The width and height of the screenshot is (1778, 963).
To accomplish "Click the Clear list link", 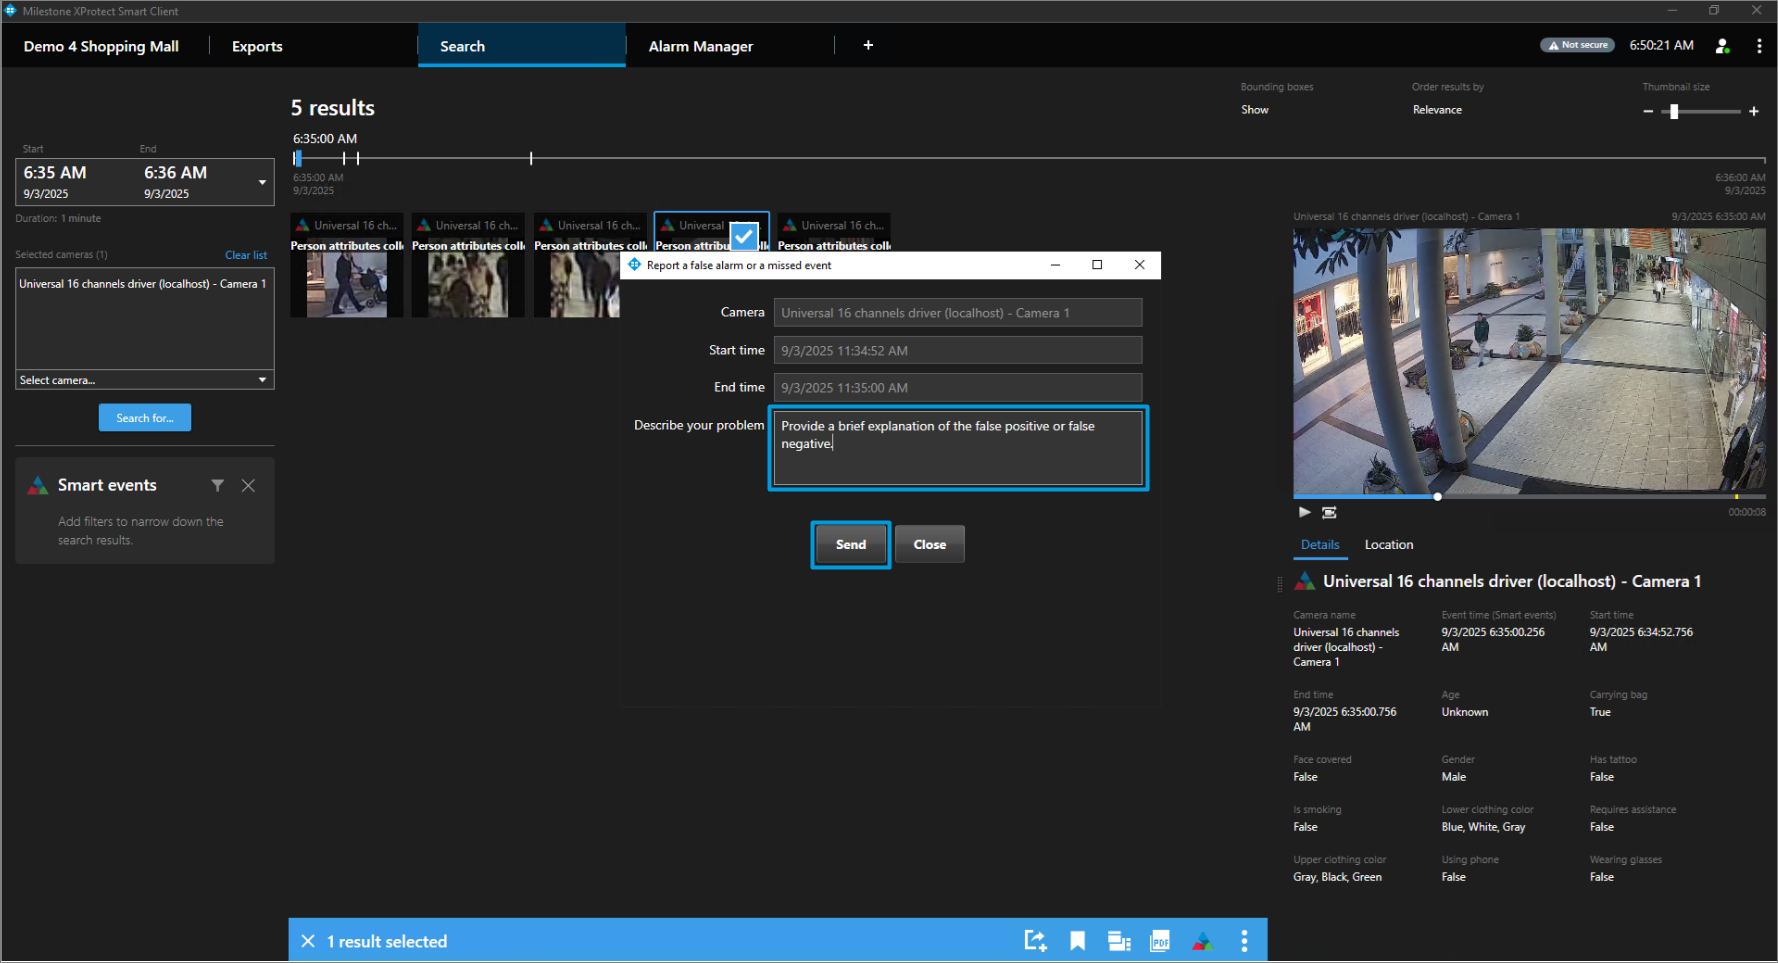I will click(x=246, y=255).
